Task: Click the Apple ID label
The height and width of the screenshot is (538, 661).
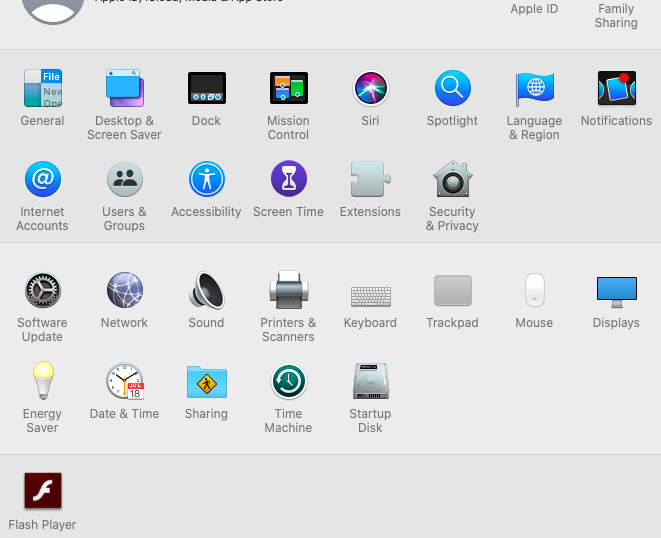Action: tap(534, 8)
